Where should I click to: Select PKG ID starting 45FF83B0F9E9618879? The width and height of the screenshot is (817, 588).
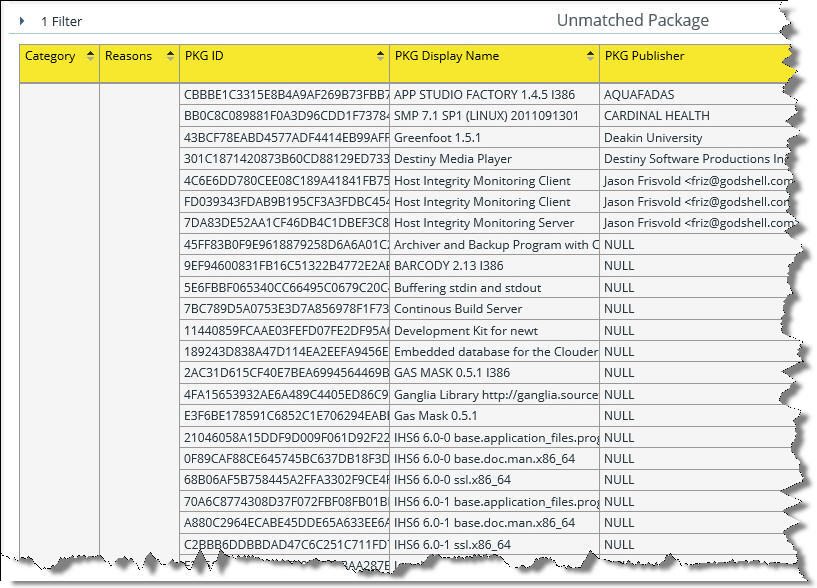click(x=284, y=244)
